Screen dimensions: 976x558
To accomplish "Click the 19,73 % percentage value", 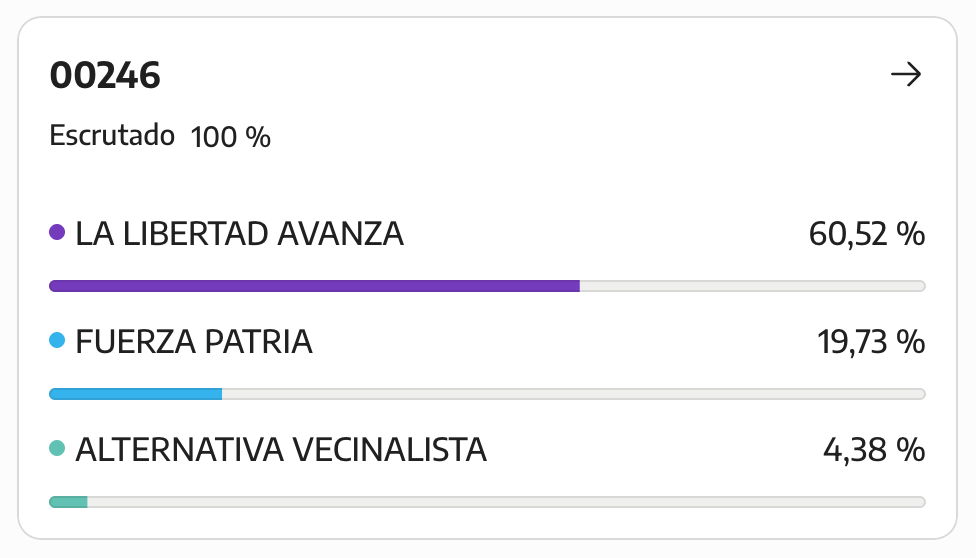I will pyautogui.click(x=871, y=342).
